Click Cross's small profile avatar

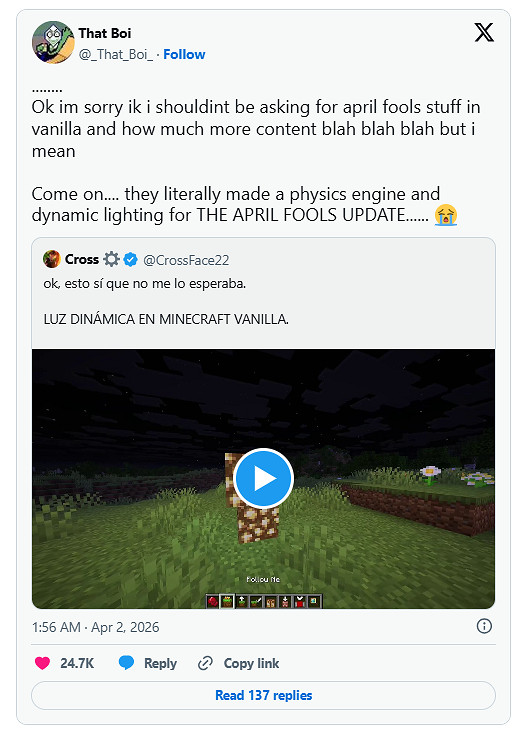pos(52,259)
